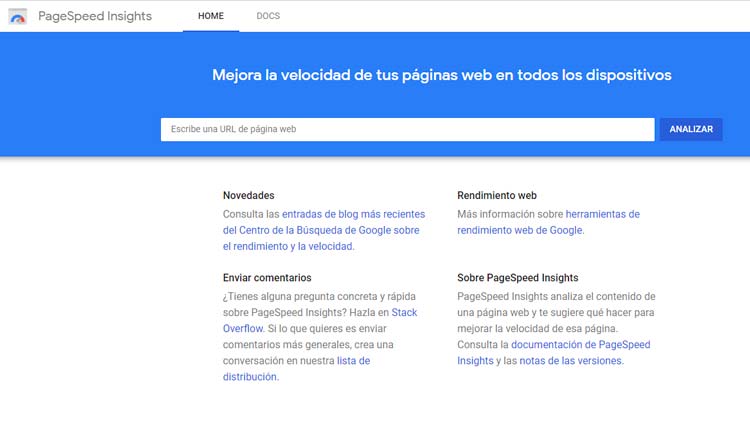
Task: Select the 'Novedades' heading
Action: [248, 196]
